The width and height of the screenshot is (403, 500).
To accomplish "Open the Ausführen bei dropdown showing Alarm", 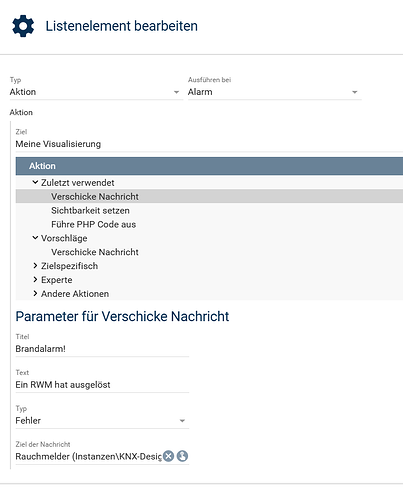I will 275,92.
